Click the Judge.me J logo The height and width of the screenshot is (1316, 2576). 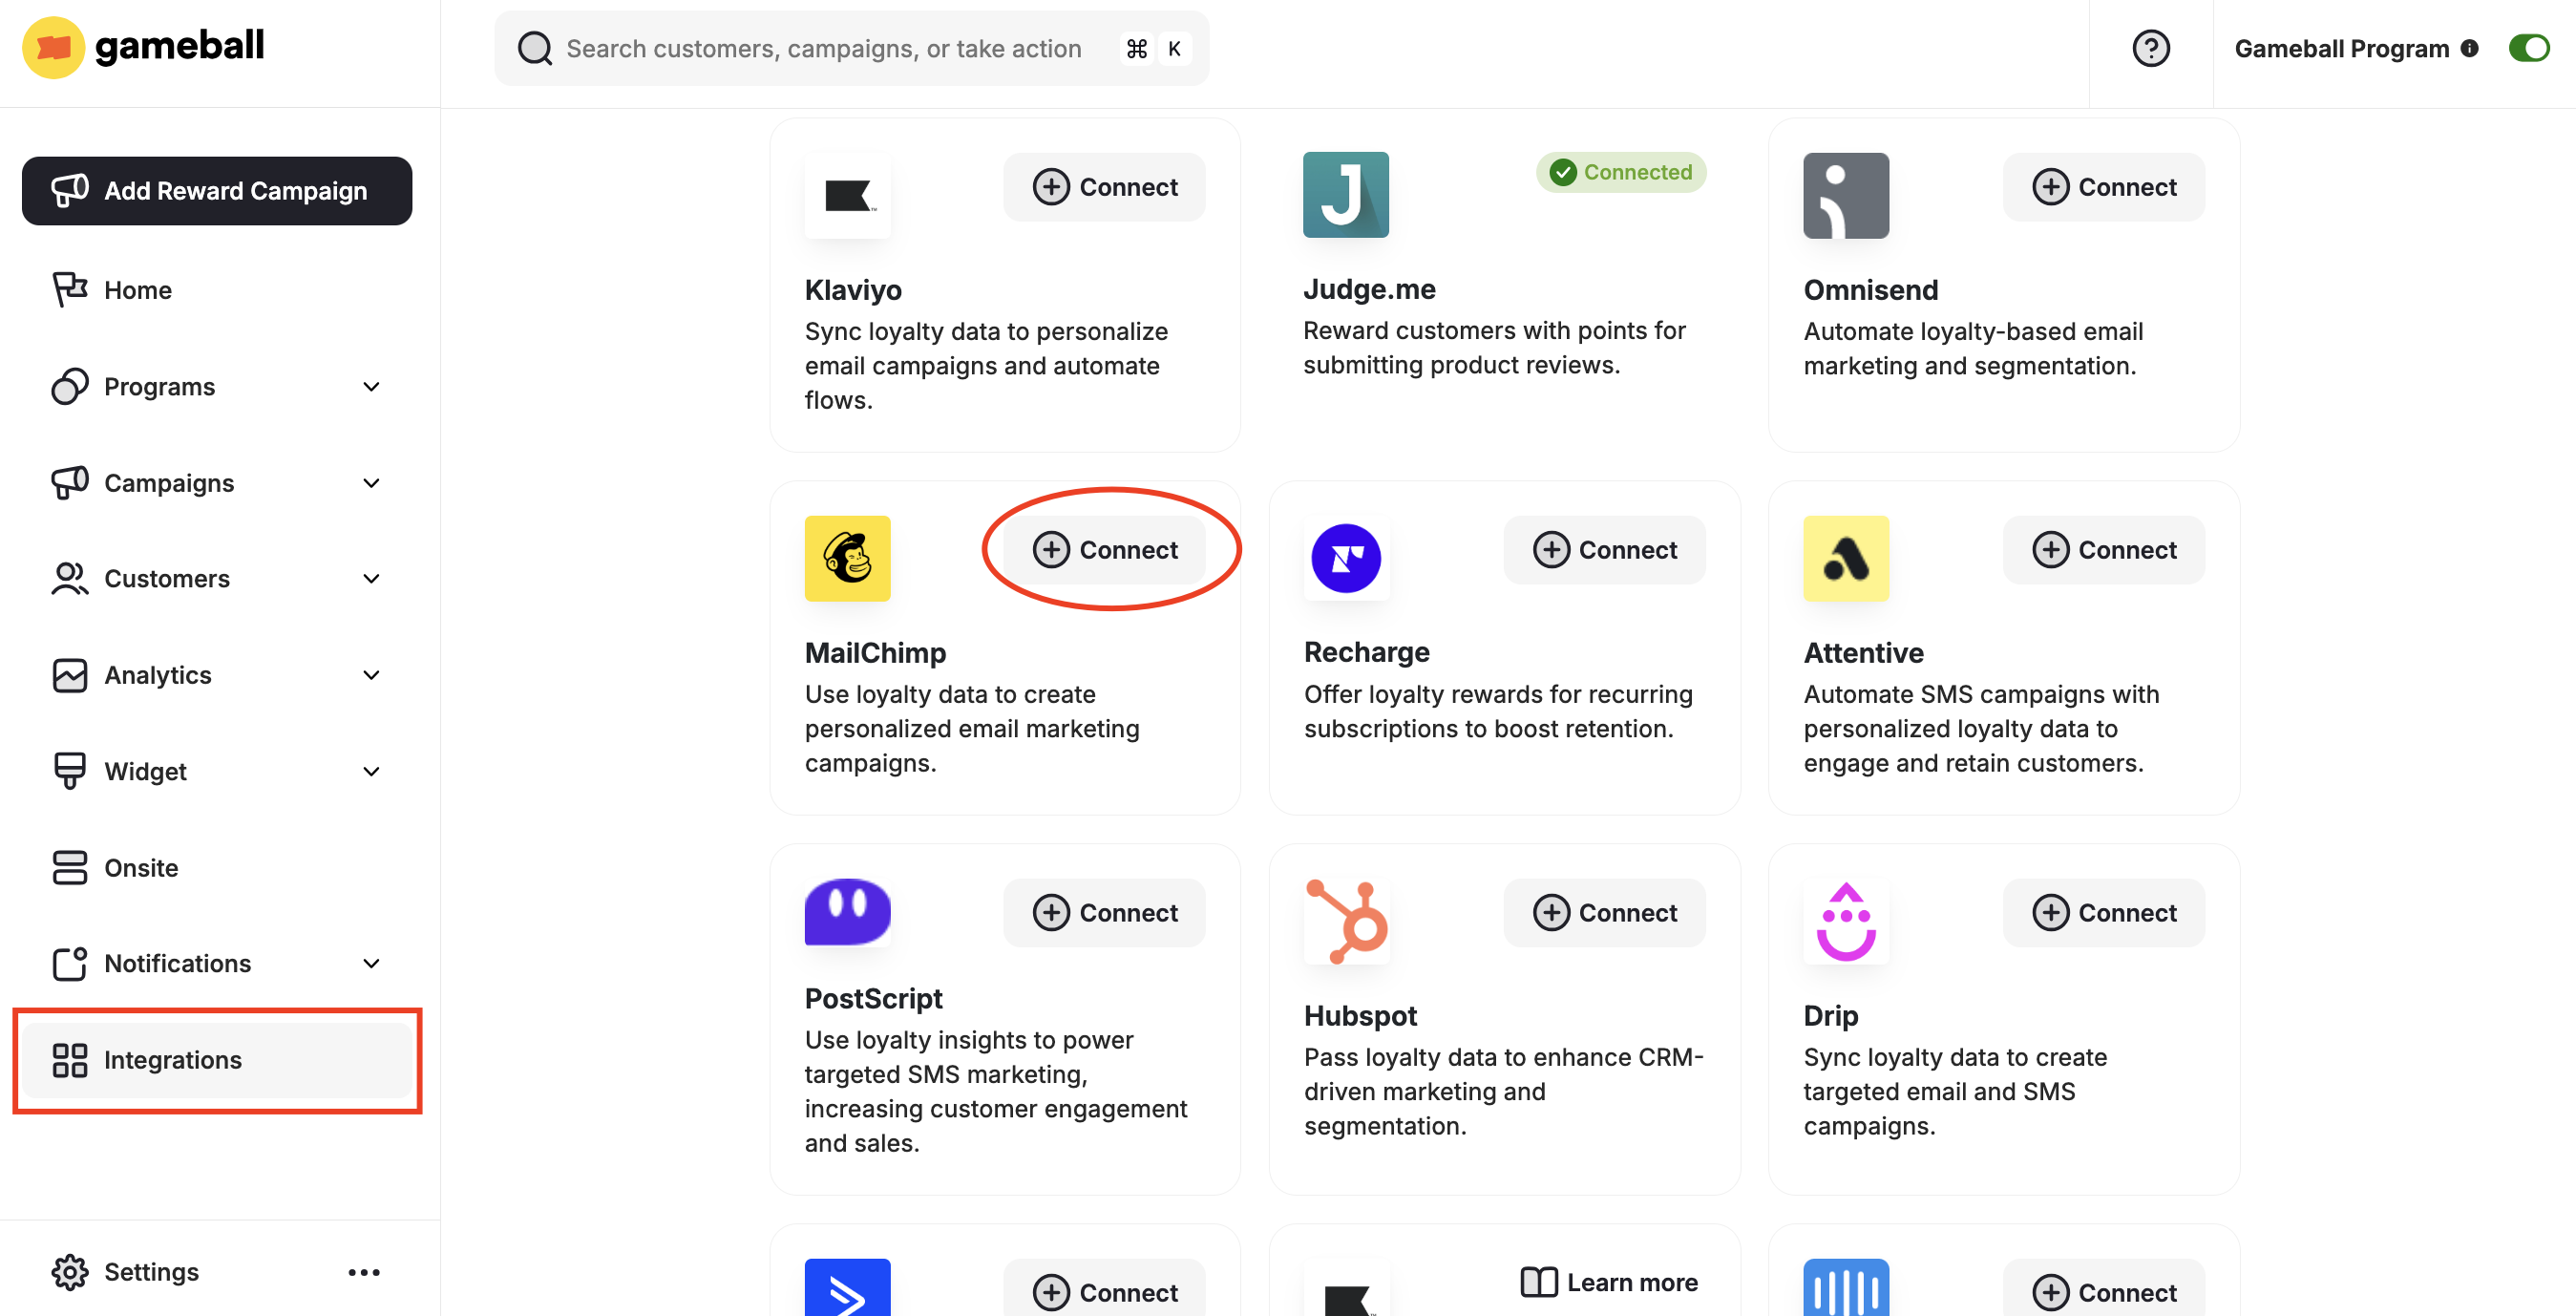[1345, 195]
